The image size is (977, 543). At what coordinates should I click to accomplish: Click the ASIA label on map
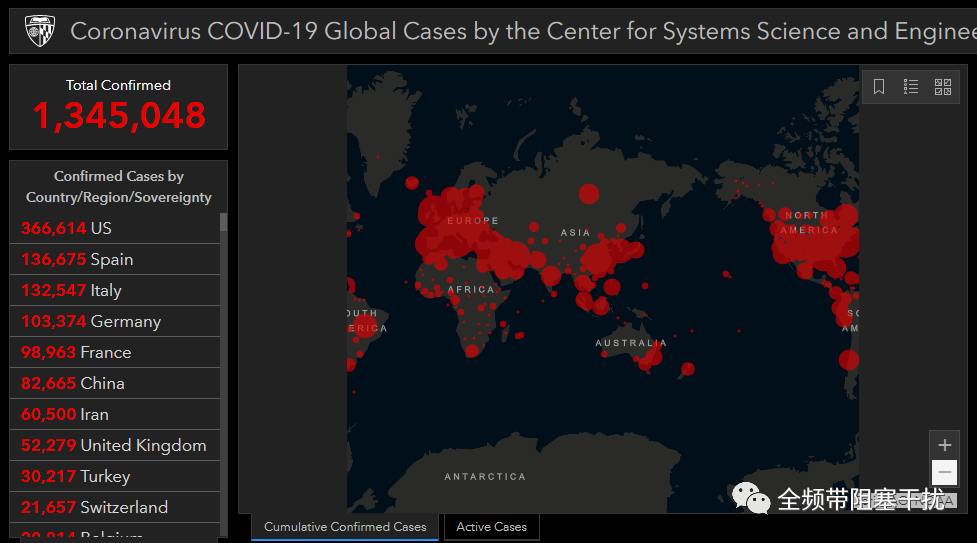click(575, 233)
